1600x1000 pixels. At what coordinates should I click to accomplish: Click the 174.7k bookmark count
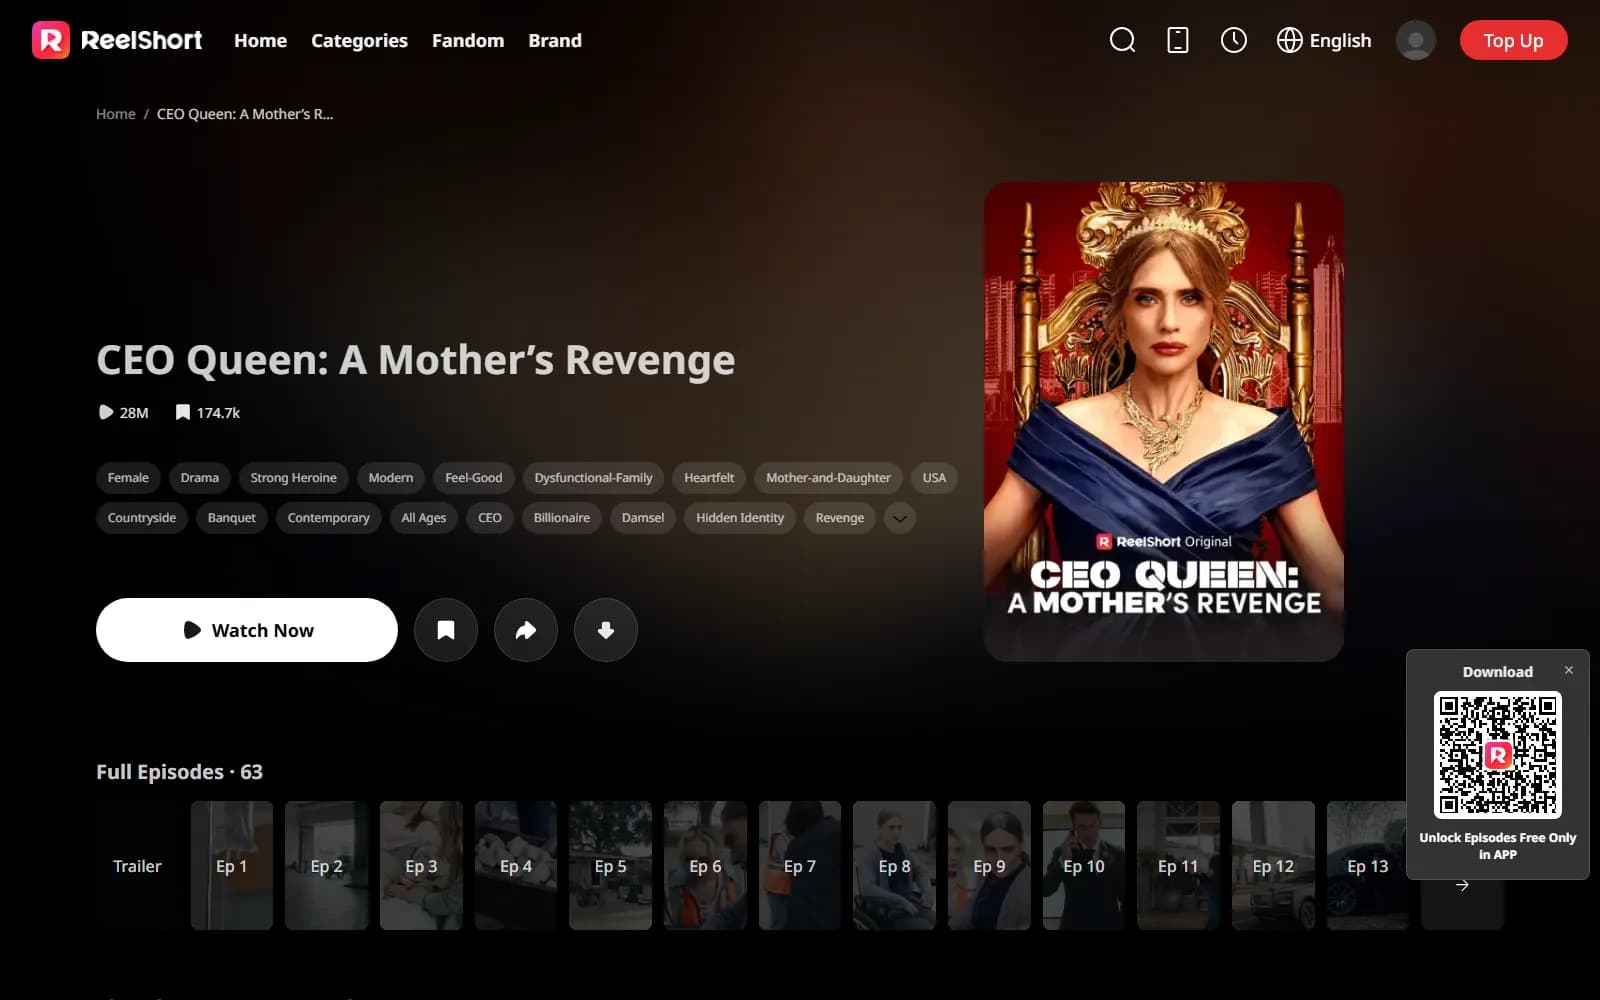coord(208,412)
